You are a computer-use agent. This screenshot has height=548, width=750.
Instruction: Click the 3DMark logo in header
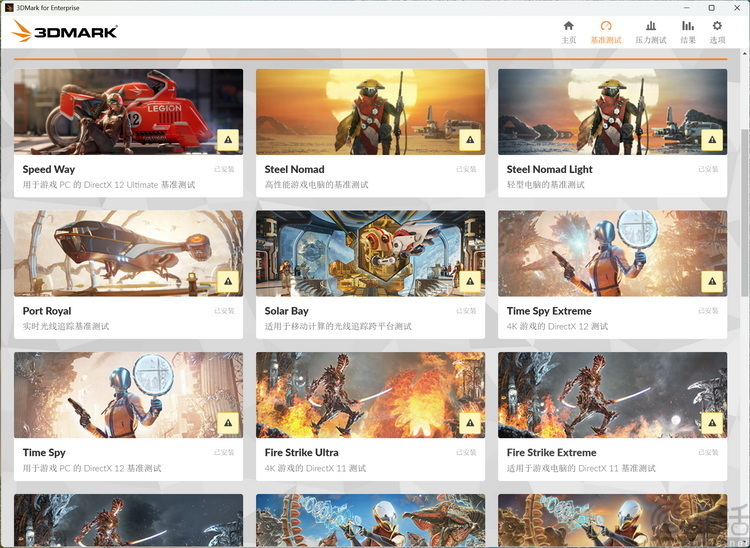pos(65,31)
